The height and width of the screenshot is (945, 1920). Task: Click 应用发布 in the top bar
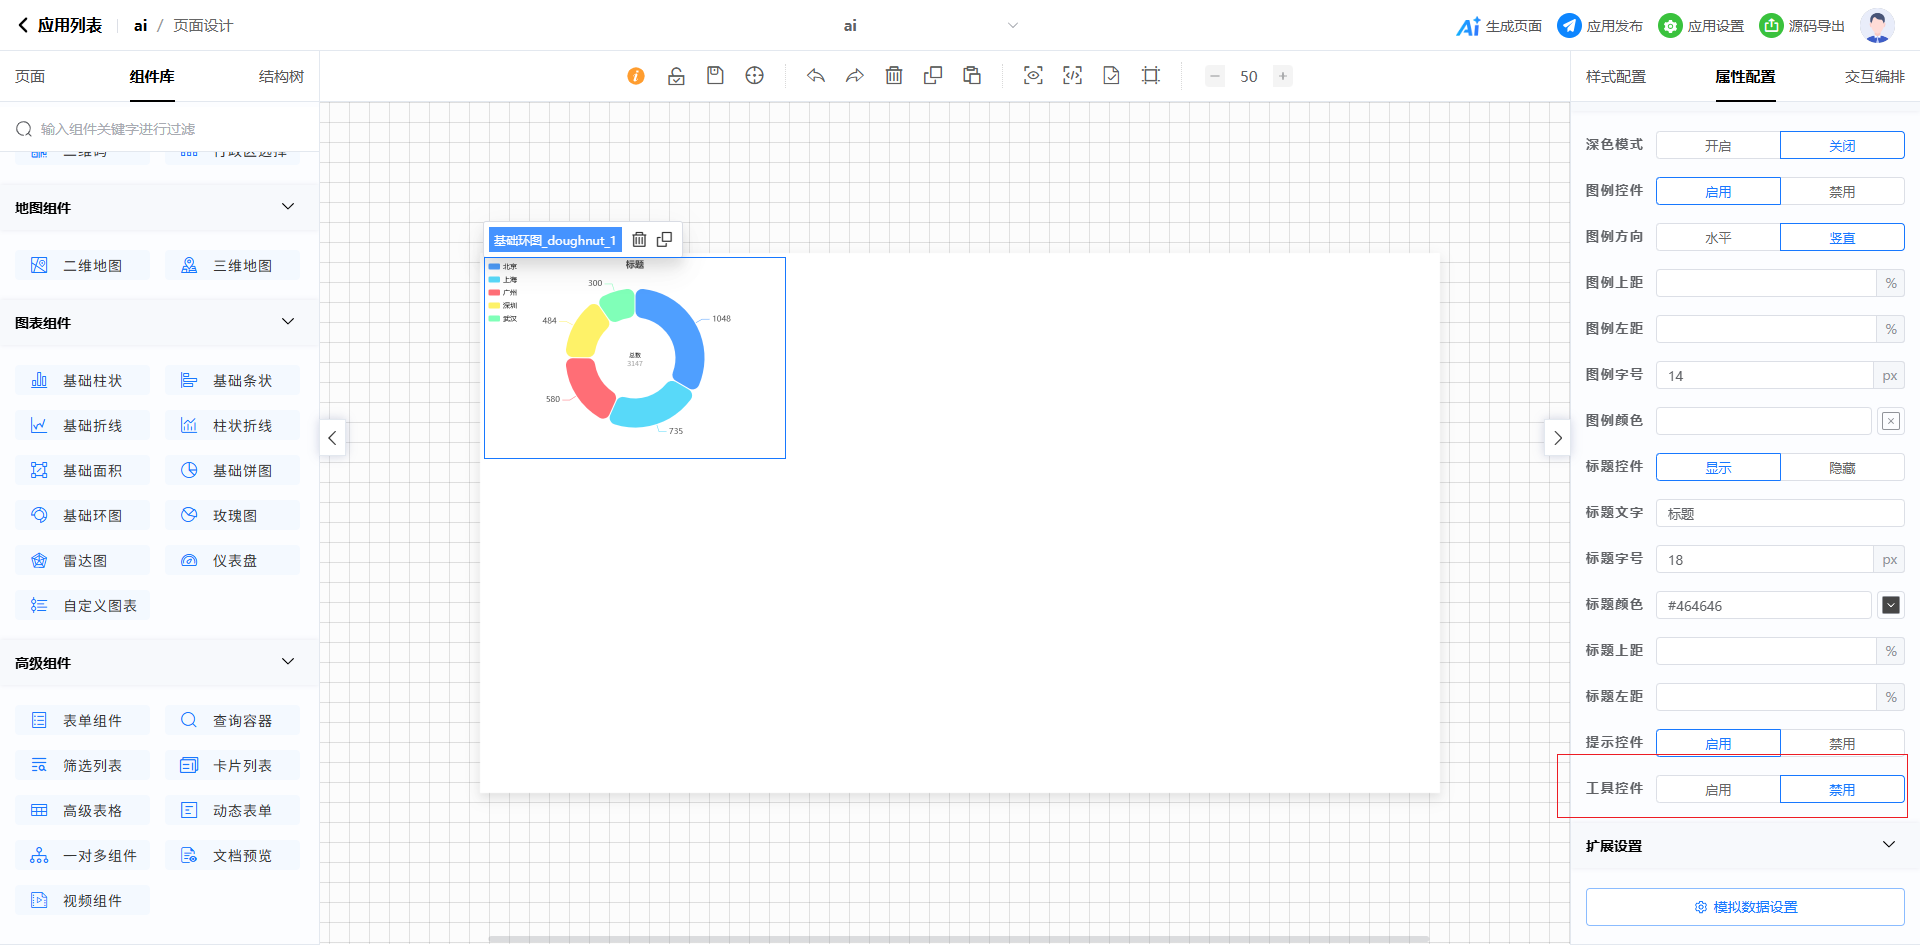(x=1600, y=26)
